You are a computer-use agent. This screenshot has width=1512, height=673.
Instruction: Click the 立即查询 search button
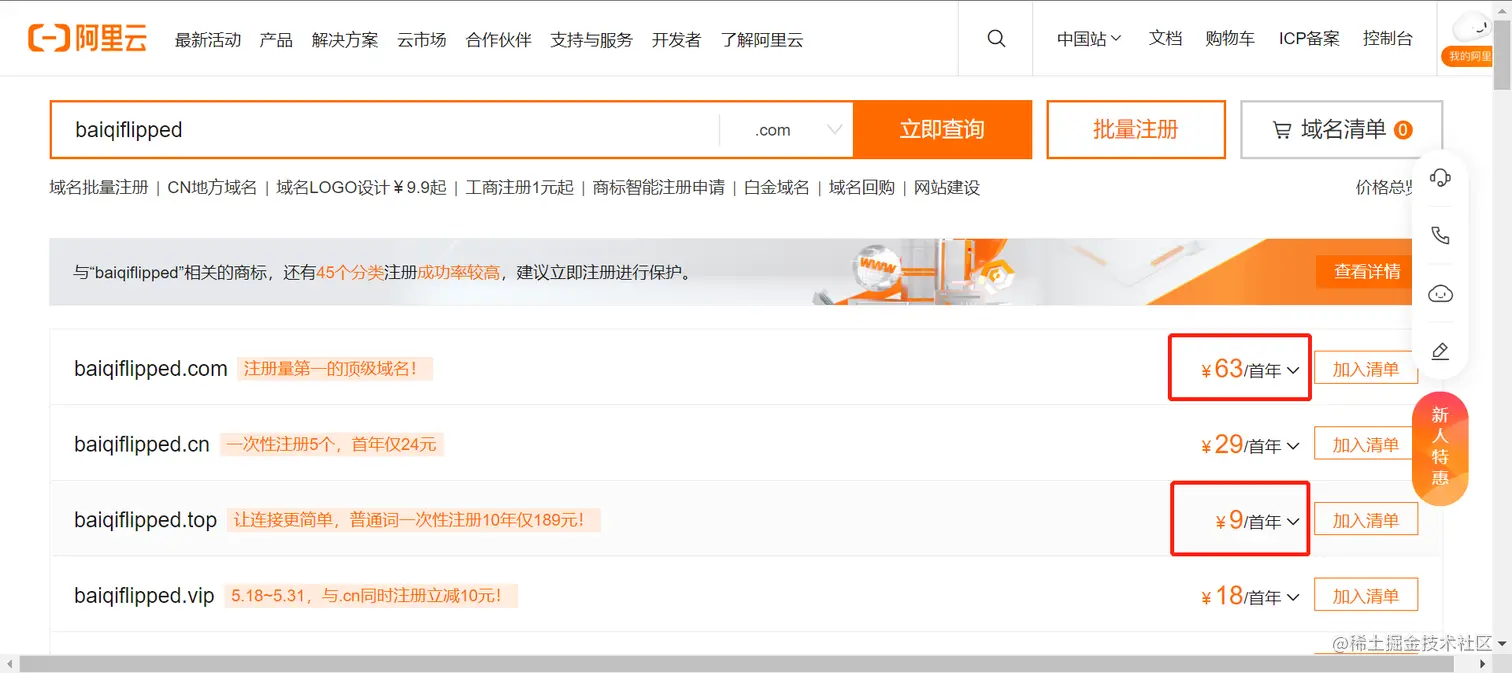click(942, 130)
